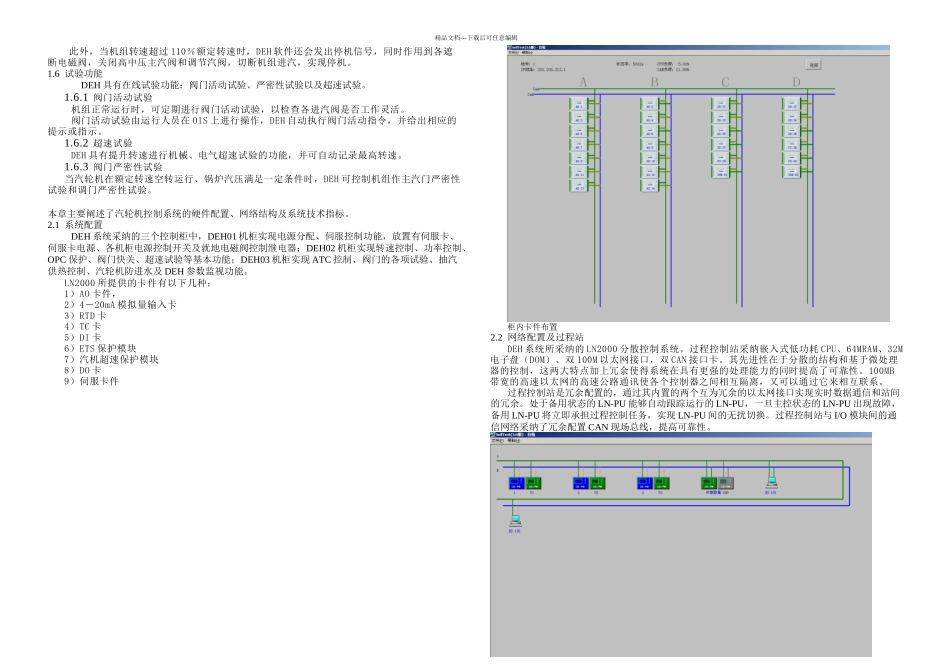Screen dimensions: 950x672
Task: Click caption '柜内卡件布置' under card diagram
Action: (x=532, y=327)
